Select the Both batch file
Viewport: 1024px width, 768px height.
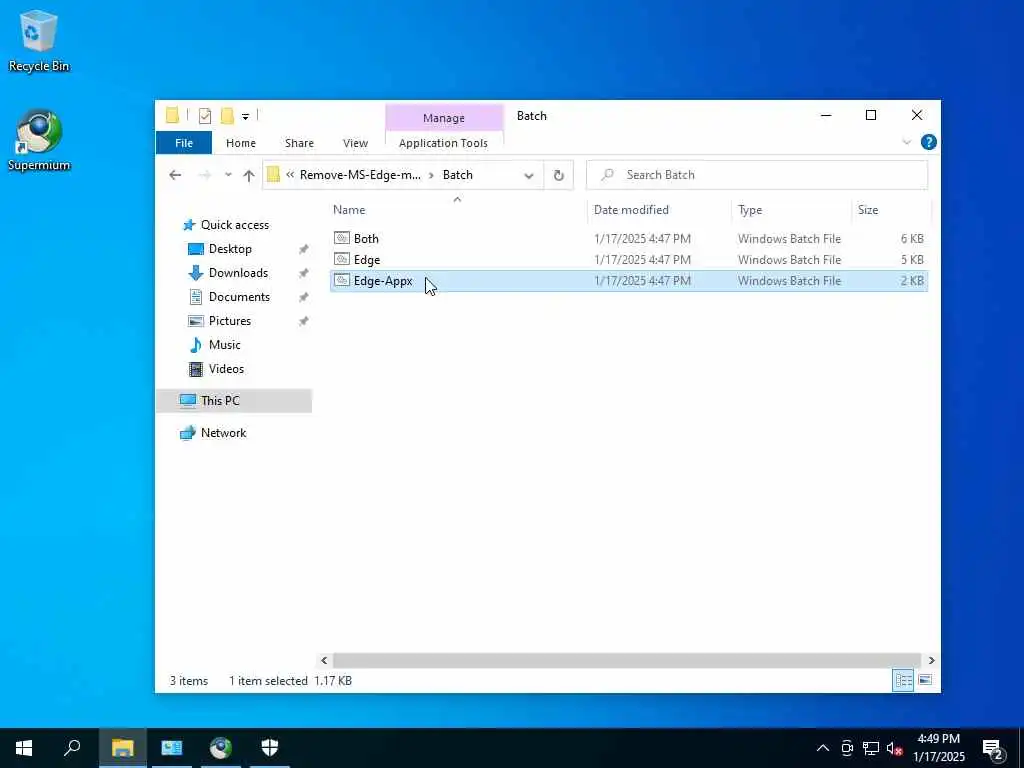(628, 239)
